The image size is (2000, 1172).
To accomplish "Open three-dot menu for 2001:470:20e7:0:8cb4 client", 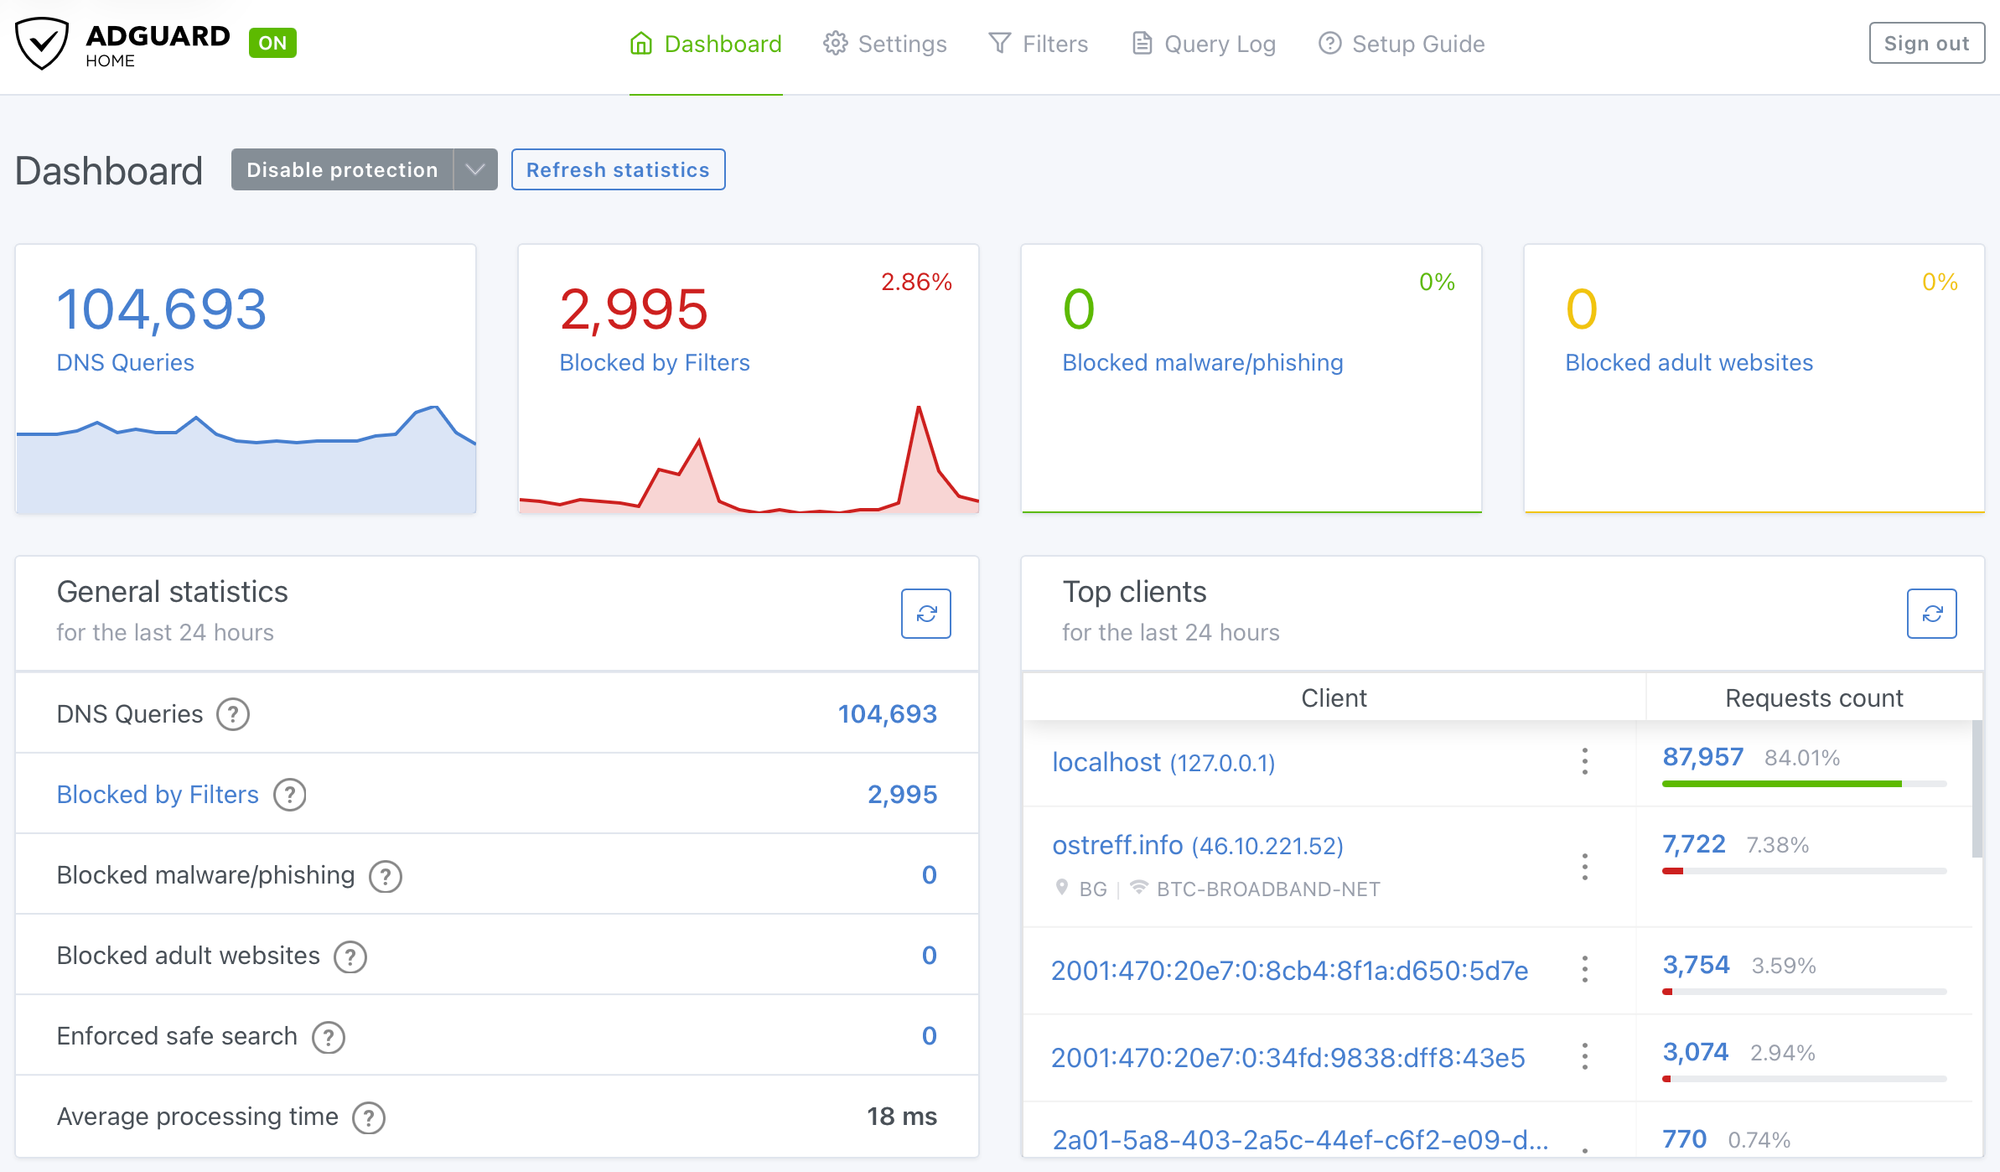I will tap(1584, 969).
